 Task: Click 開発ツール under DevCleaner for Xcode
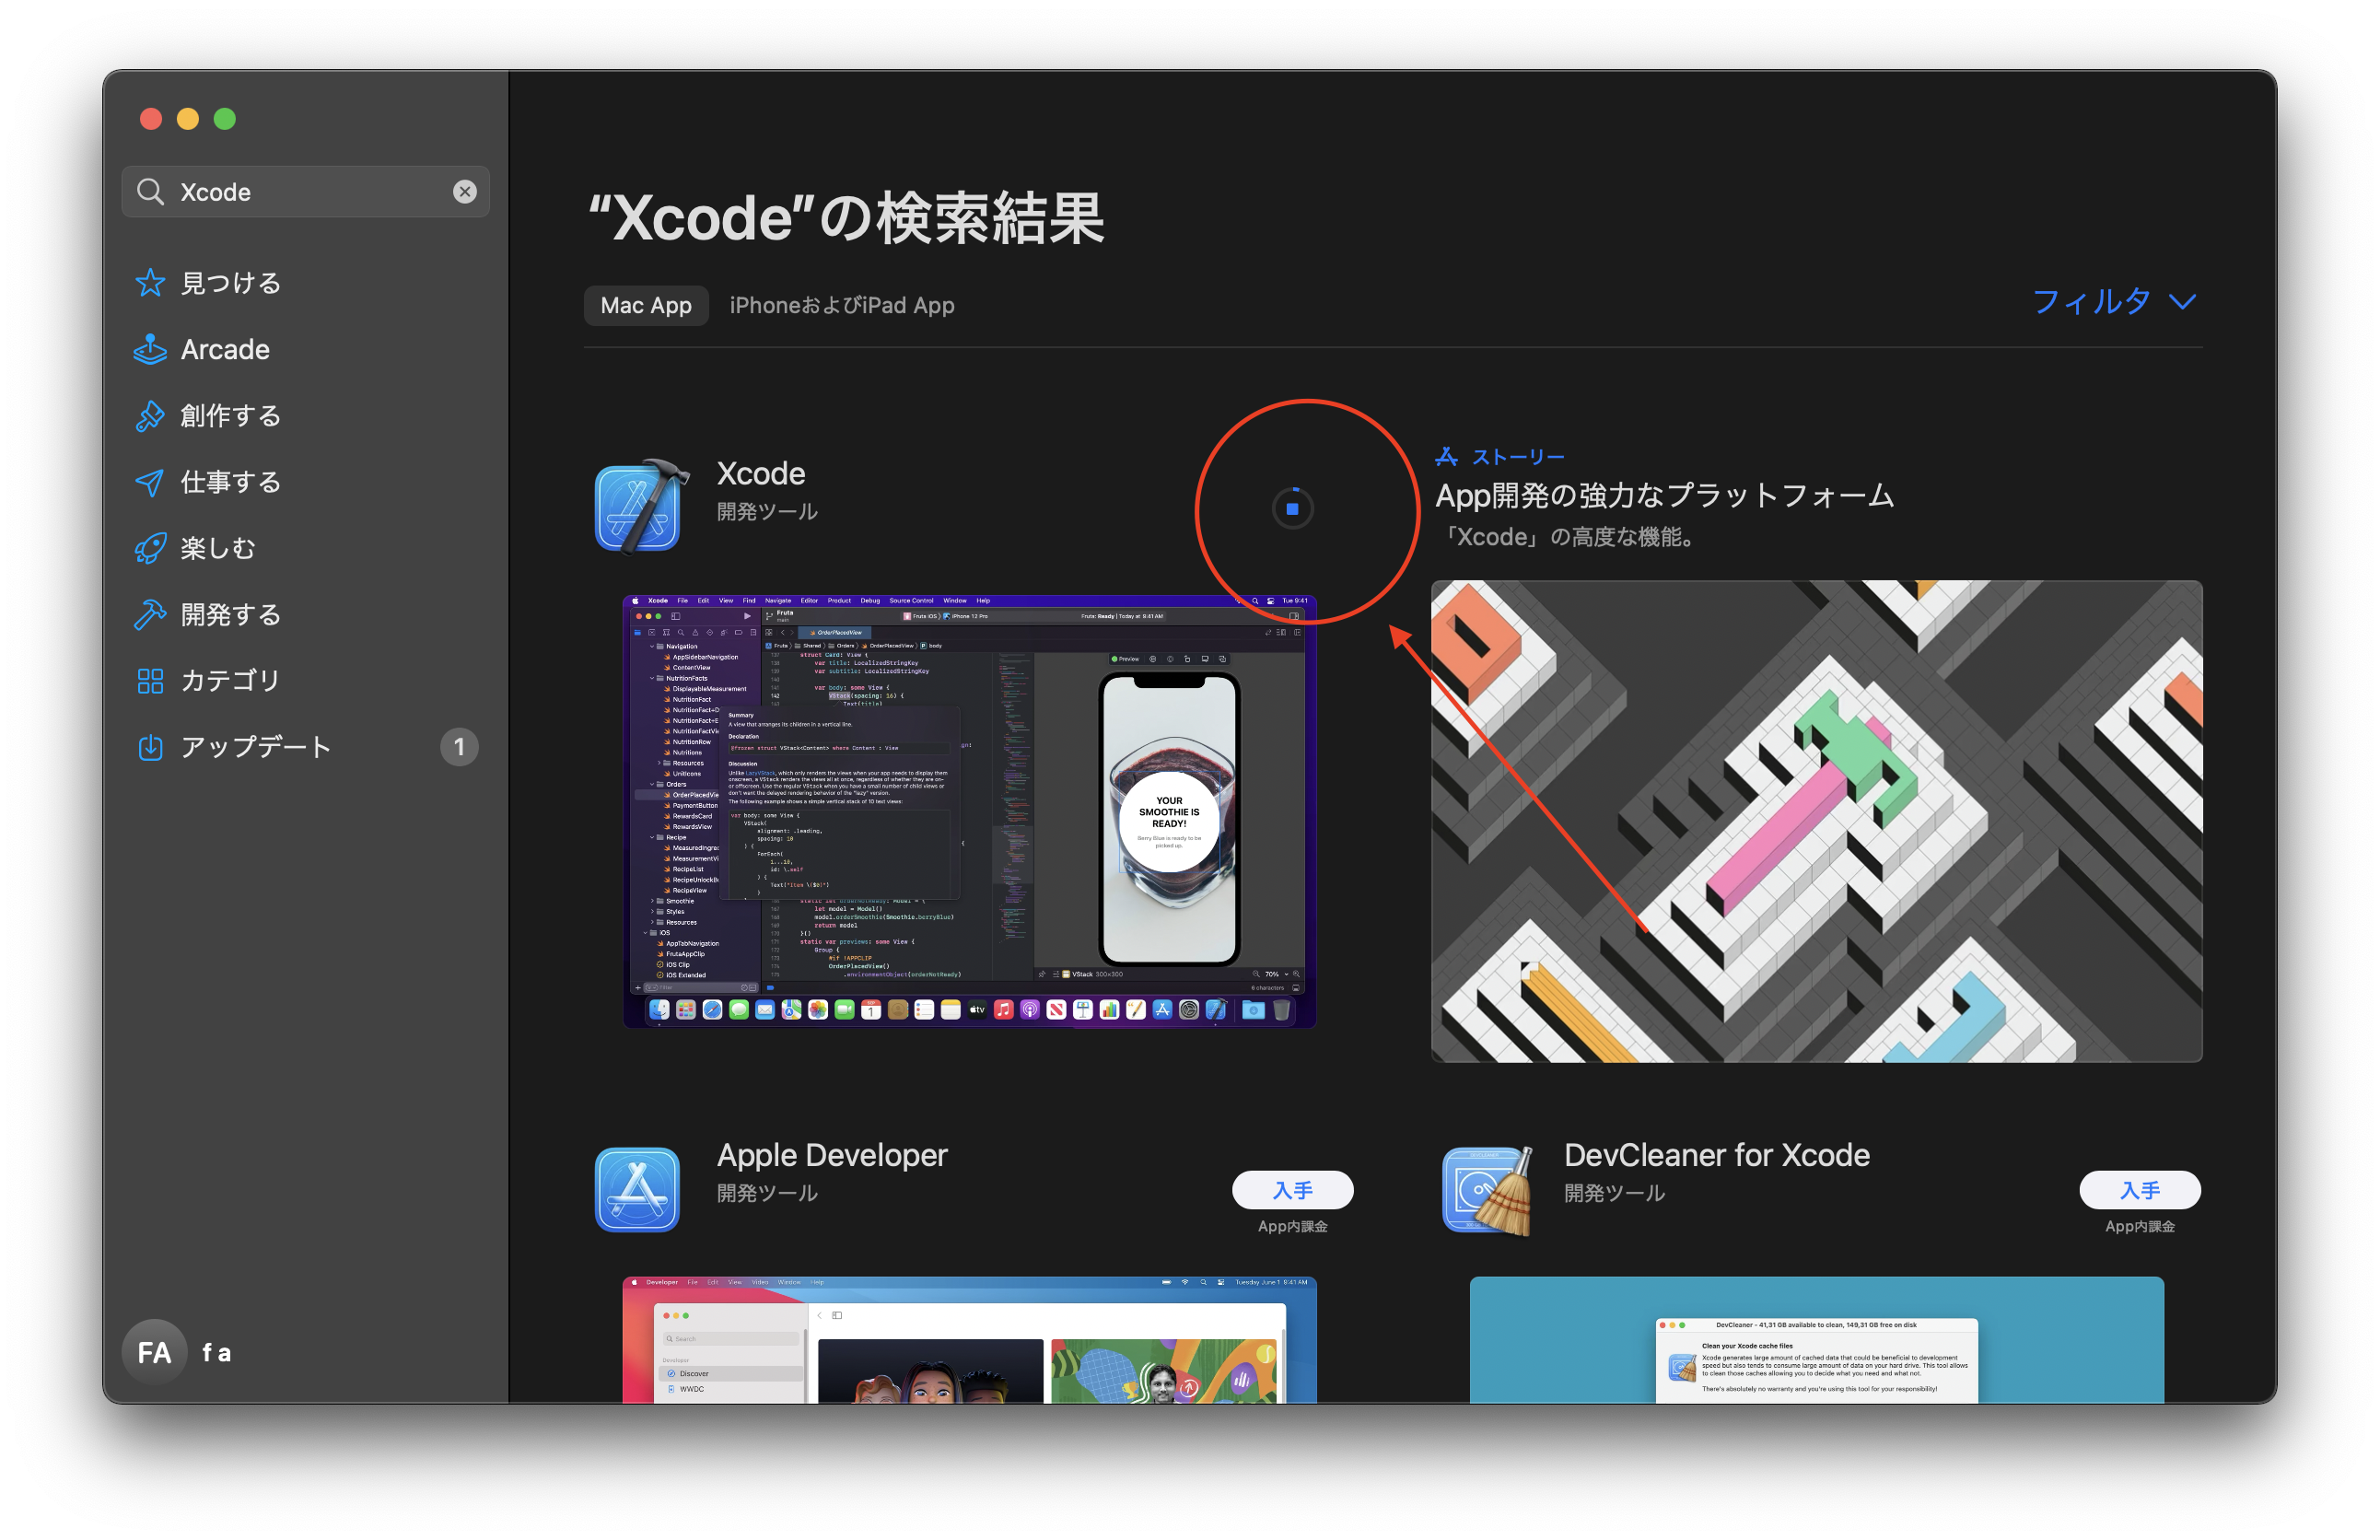coord(1614,1193)
